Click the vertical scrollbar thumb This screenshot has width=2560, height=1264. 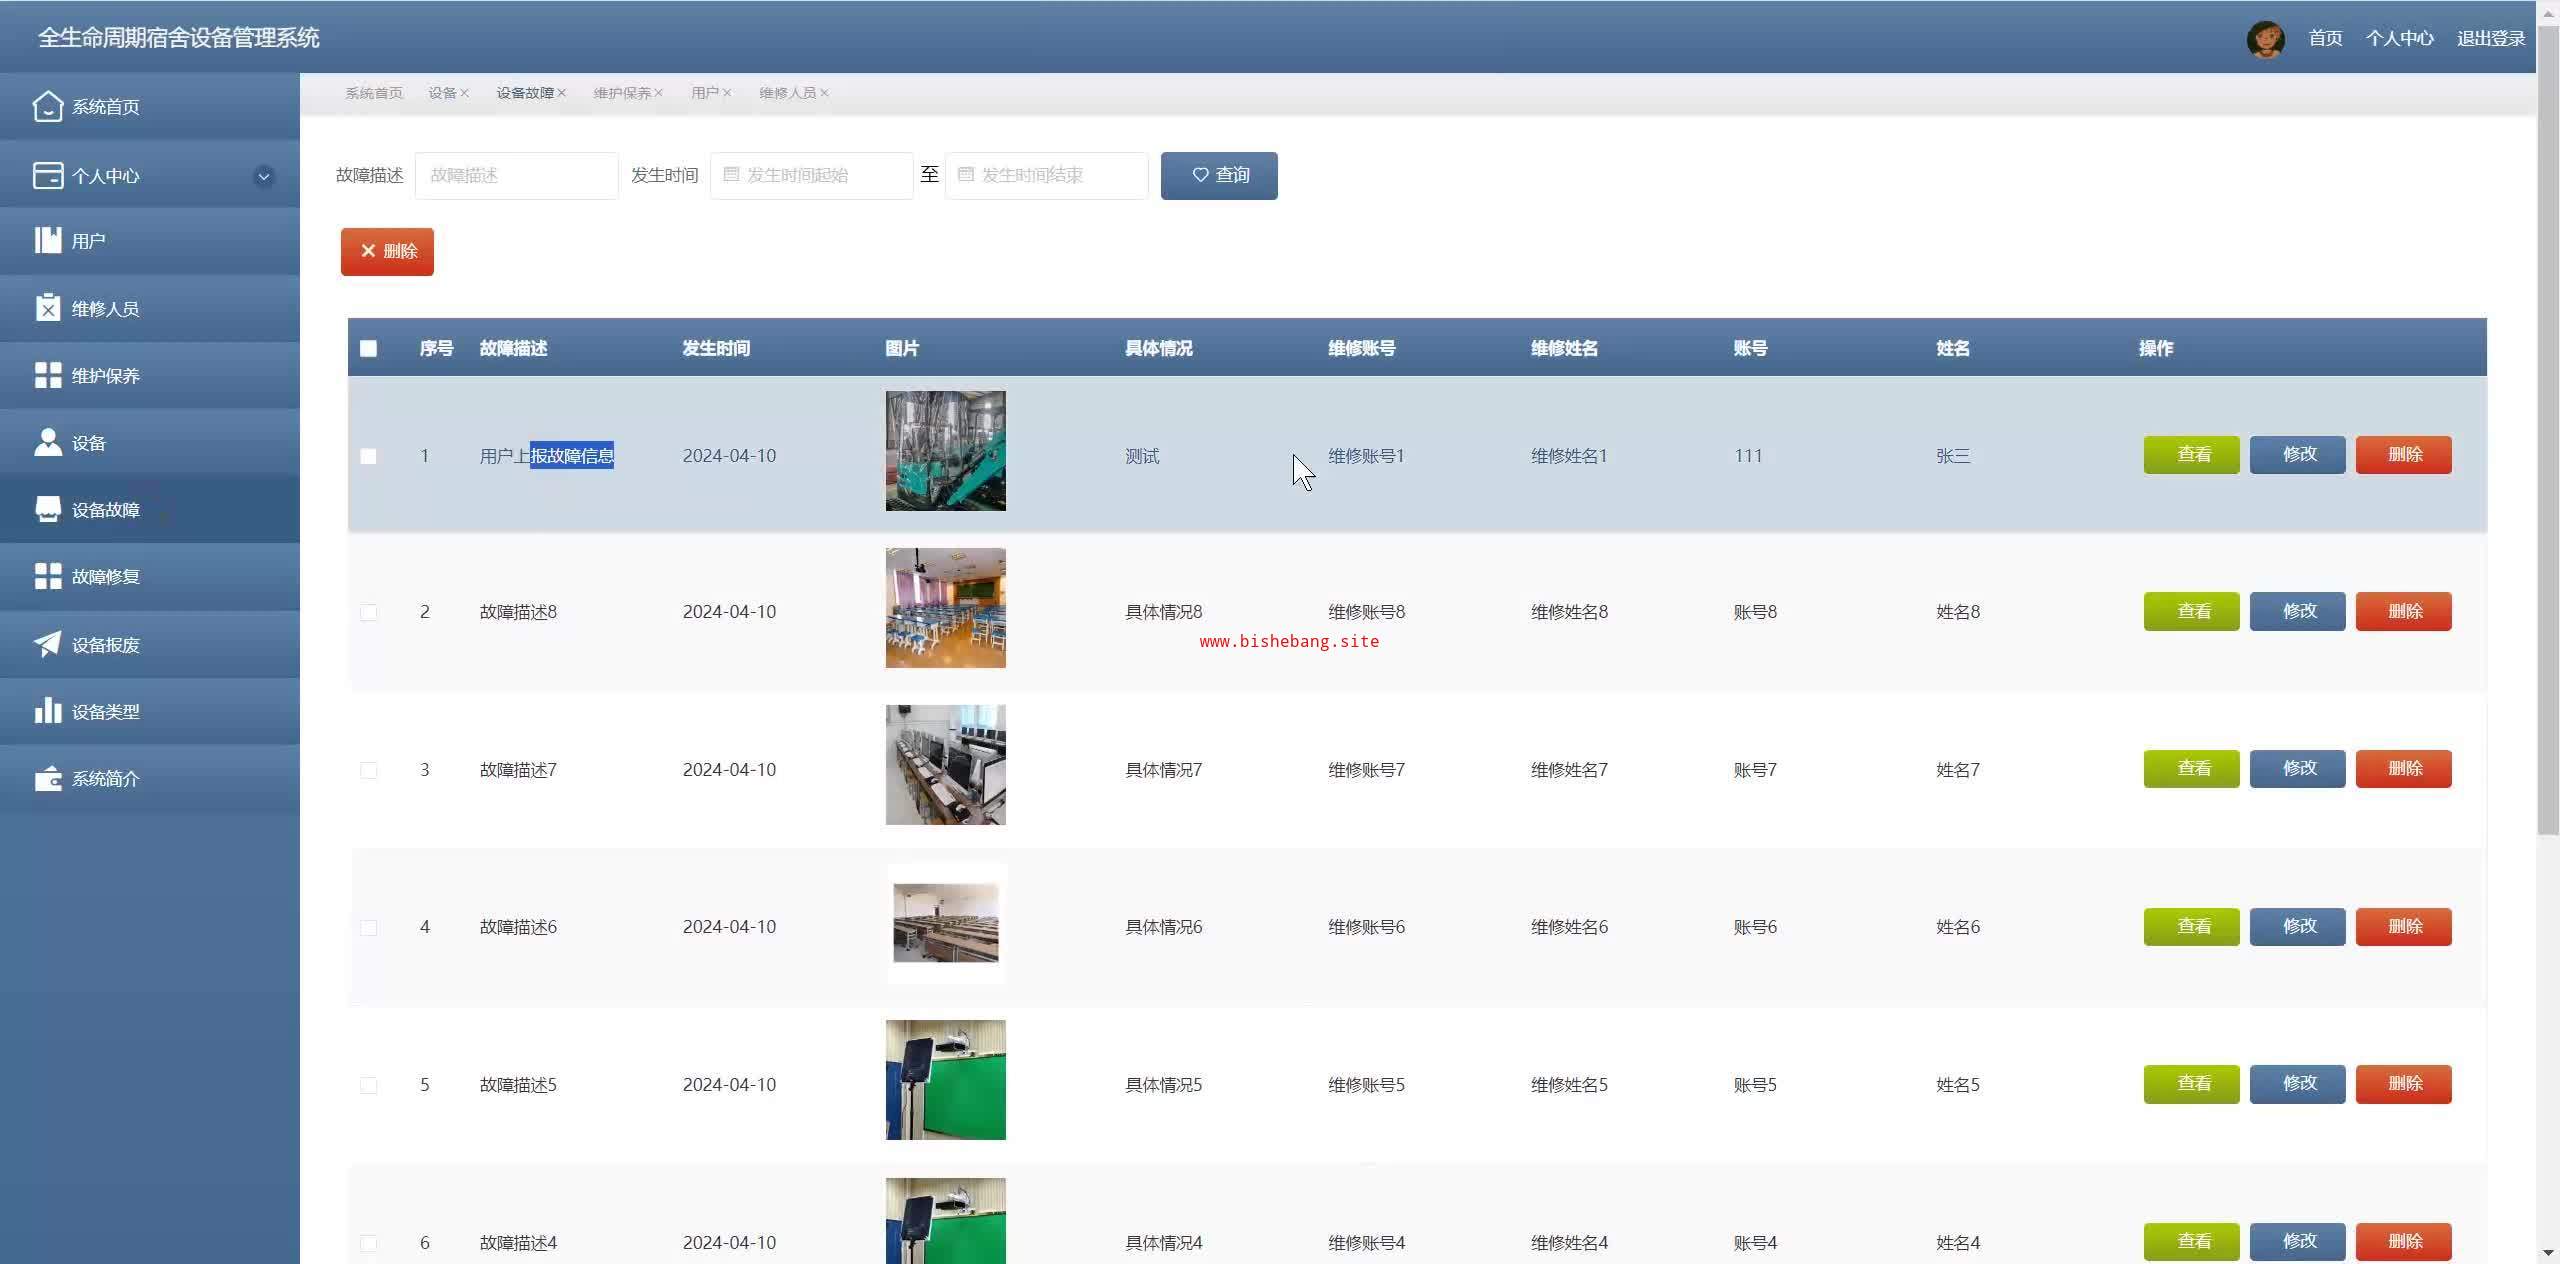tap(2547, 430)
